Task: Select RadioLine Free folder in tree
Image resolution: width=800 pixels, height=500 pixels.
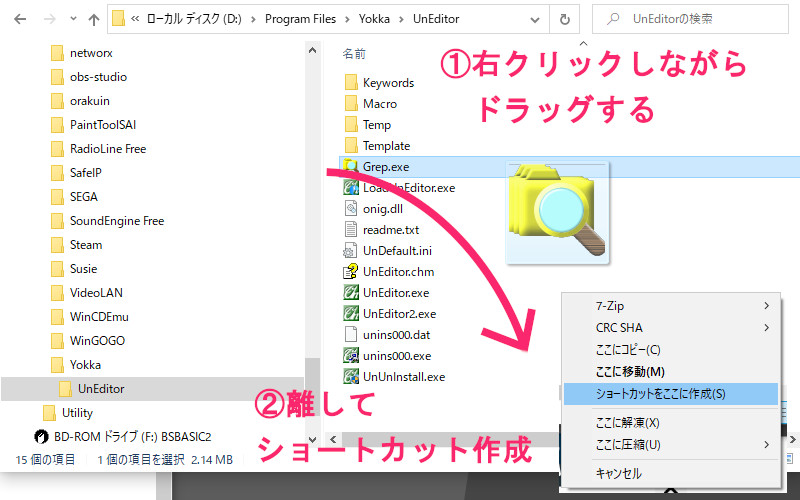Action: coord(98,149)
